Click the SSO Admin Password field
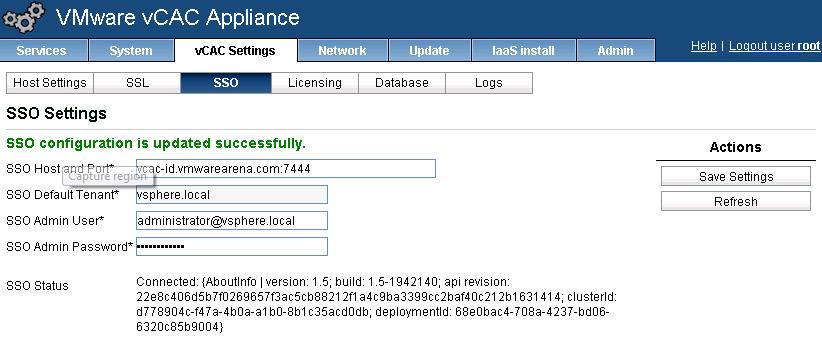The height and width of the screenshot is (360, 822). coord(232,246)
